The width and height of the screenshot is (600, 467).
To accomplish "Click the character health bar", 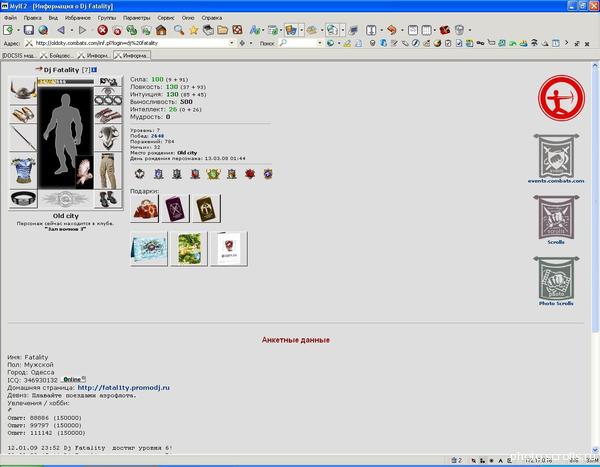I will (x=65, y=82).
